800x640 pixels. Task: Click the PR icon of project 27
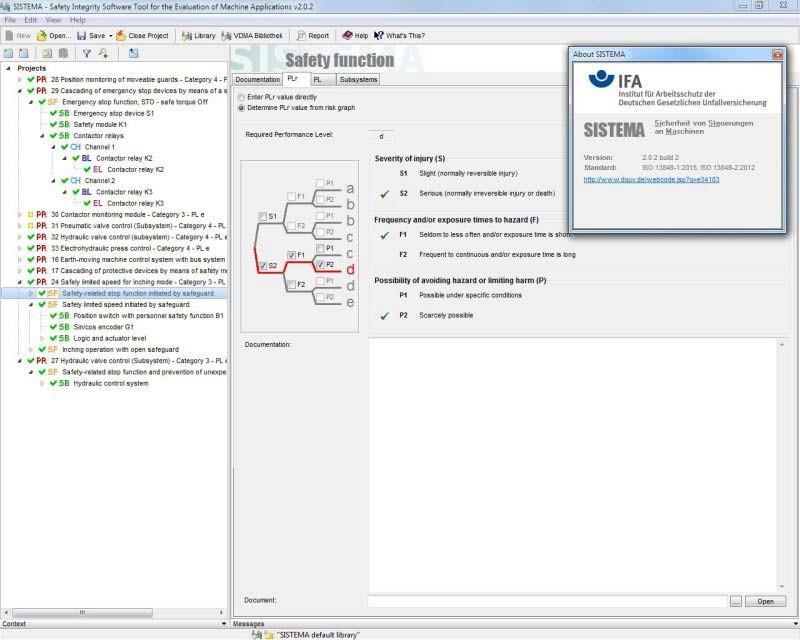coord(41,361)
